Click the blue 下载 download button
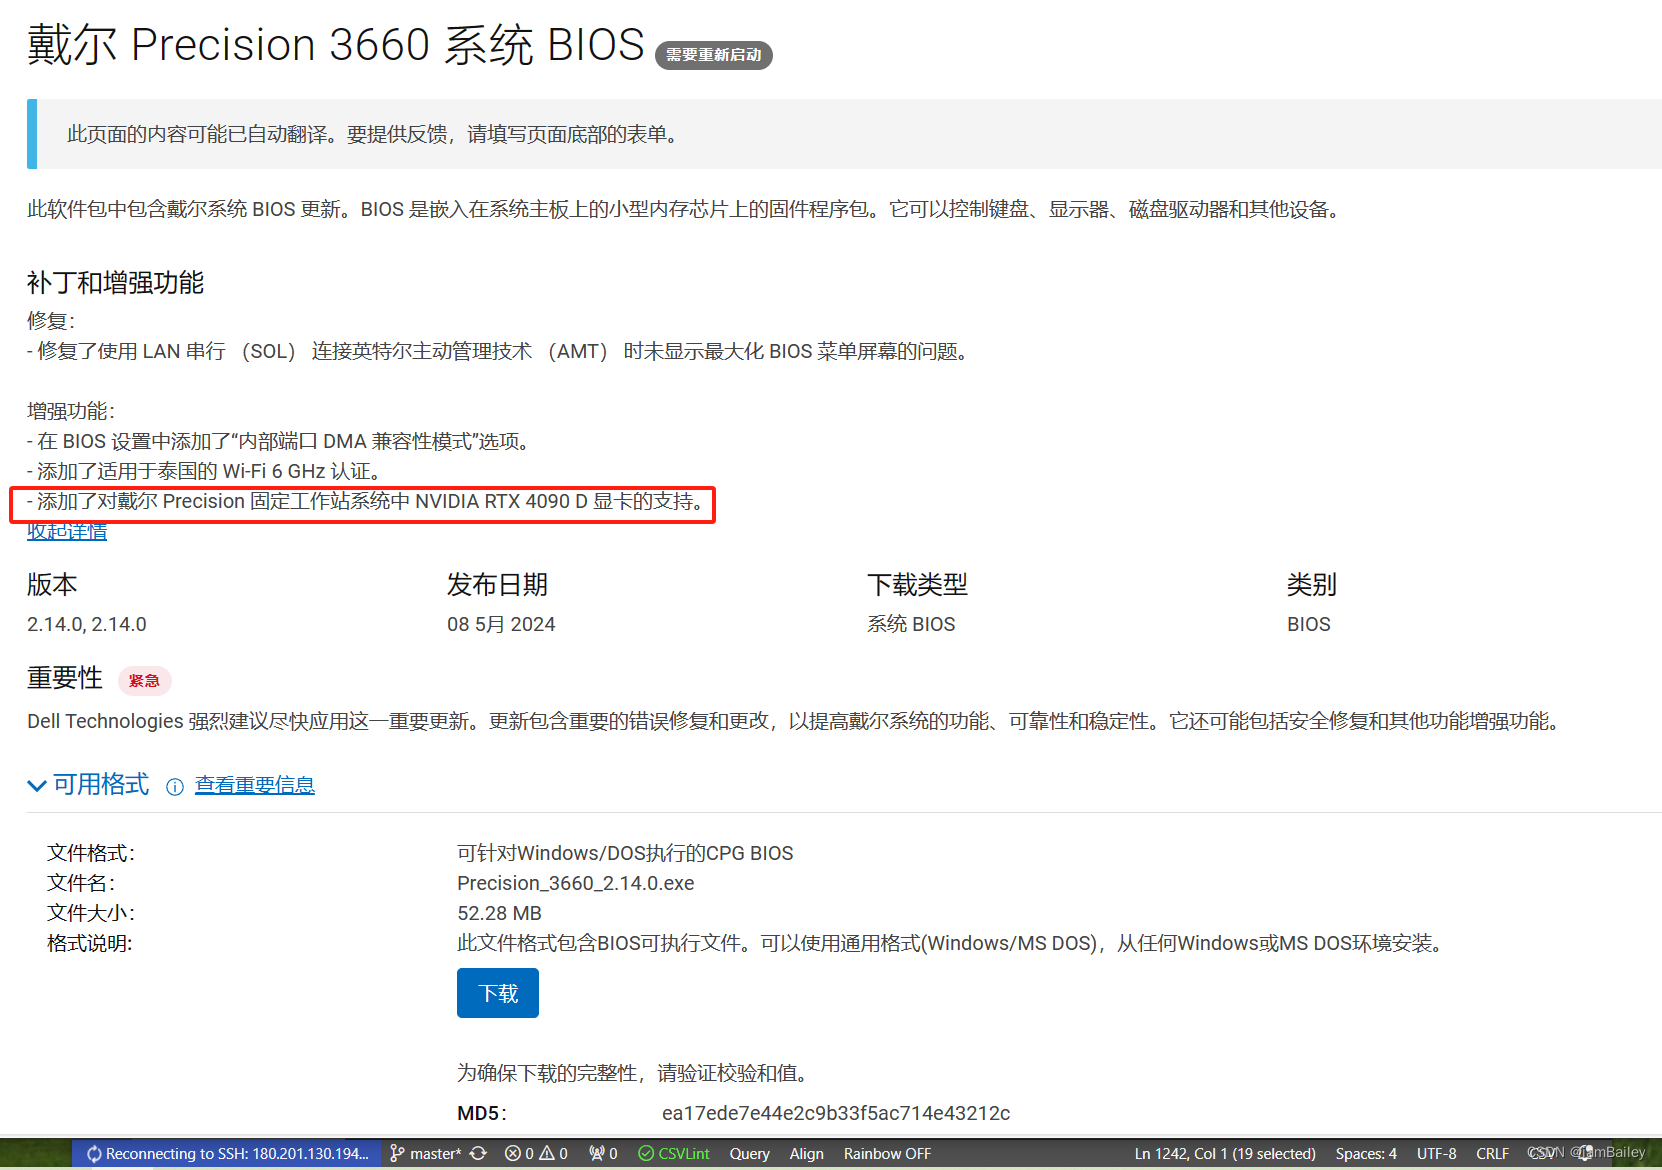1662x1170 pixels. 497,993
